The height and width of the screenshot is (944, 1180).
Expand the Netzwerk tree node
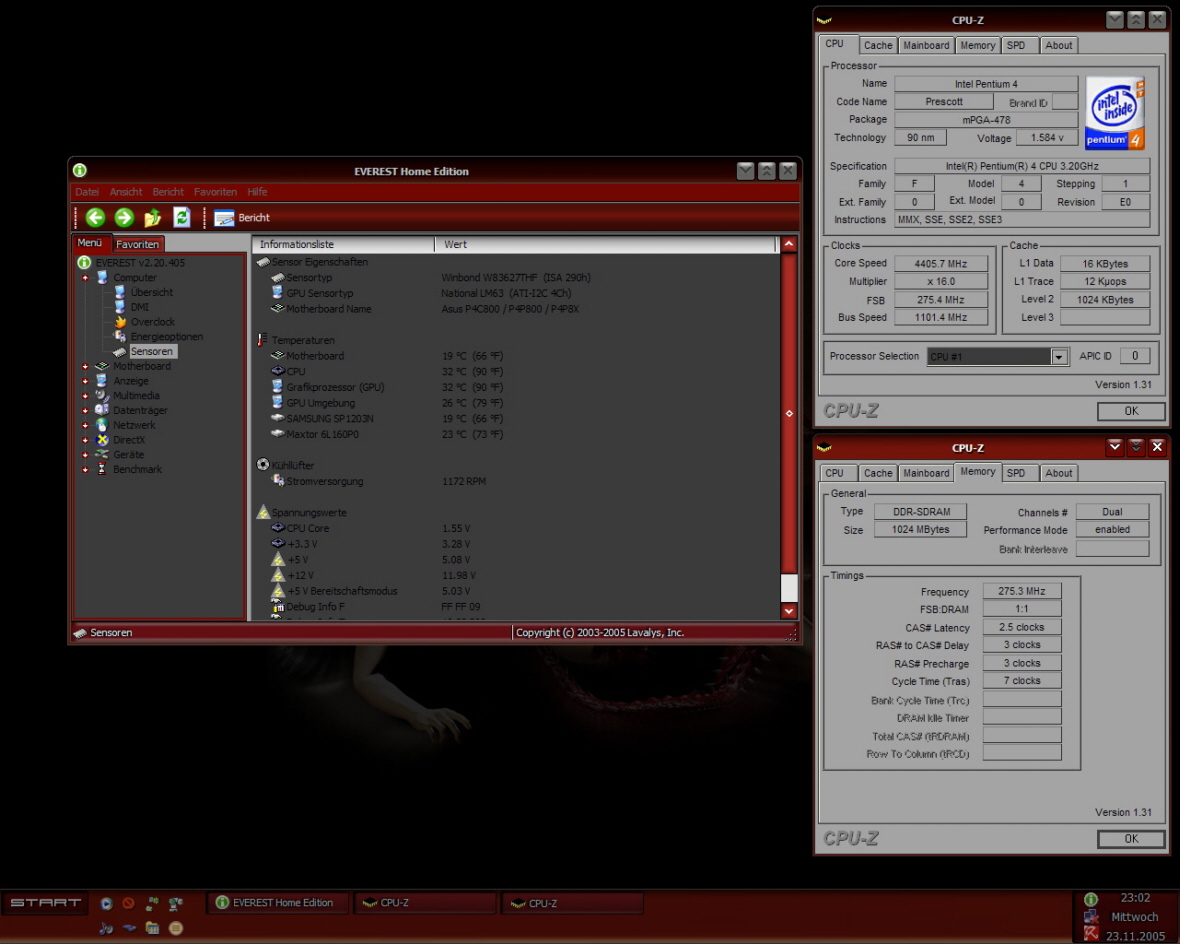tap(85, 425)
